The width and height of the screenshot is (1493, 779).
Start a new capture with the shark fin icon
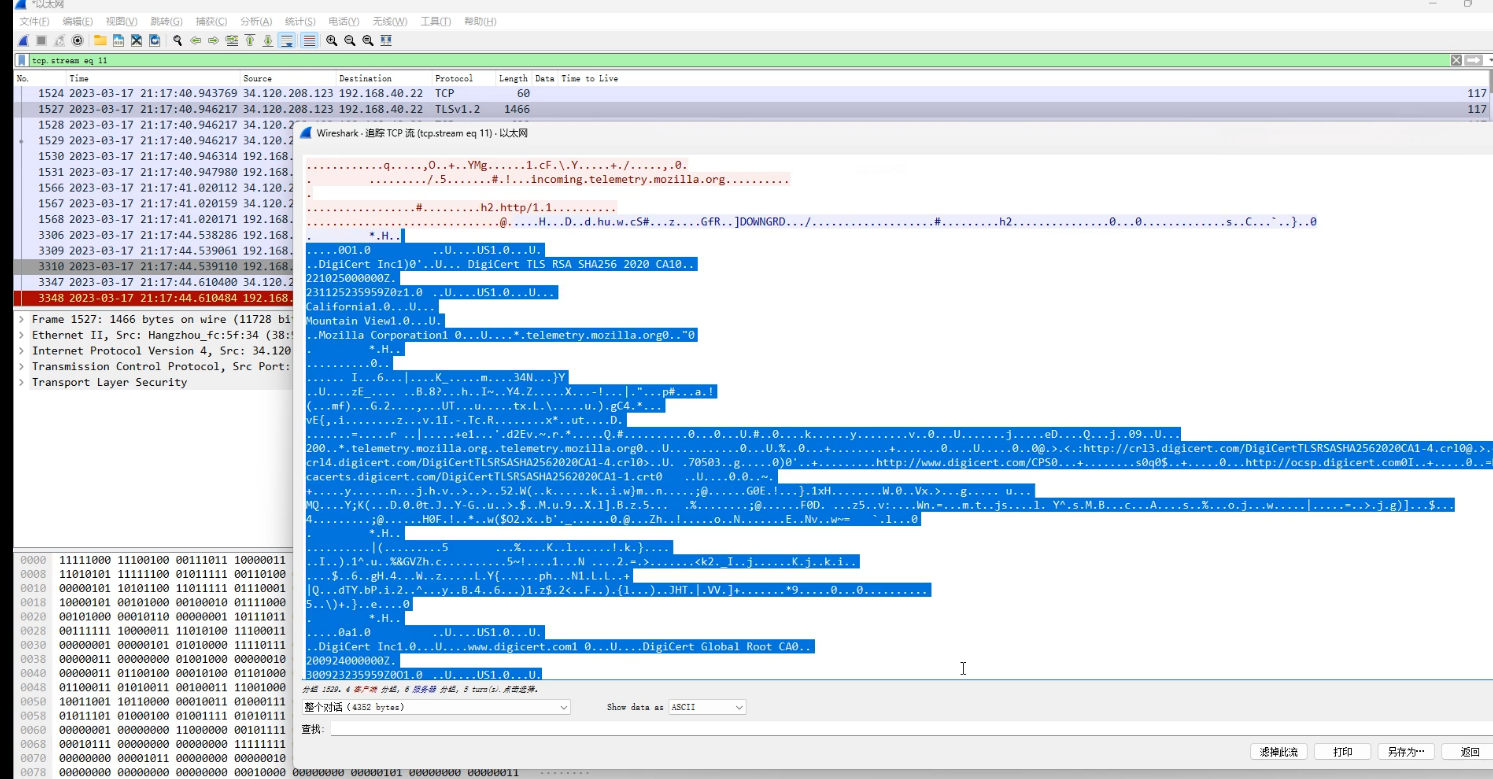[x=24, y=40]
